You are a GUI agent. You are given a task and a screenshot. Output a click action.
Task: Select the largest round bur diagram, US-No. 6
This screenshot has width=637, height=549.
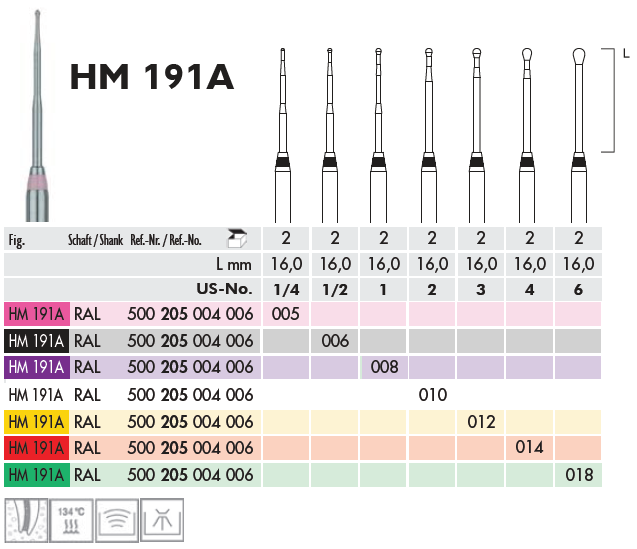pos(578,130)
